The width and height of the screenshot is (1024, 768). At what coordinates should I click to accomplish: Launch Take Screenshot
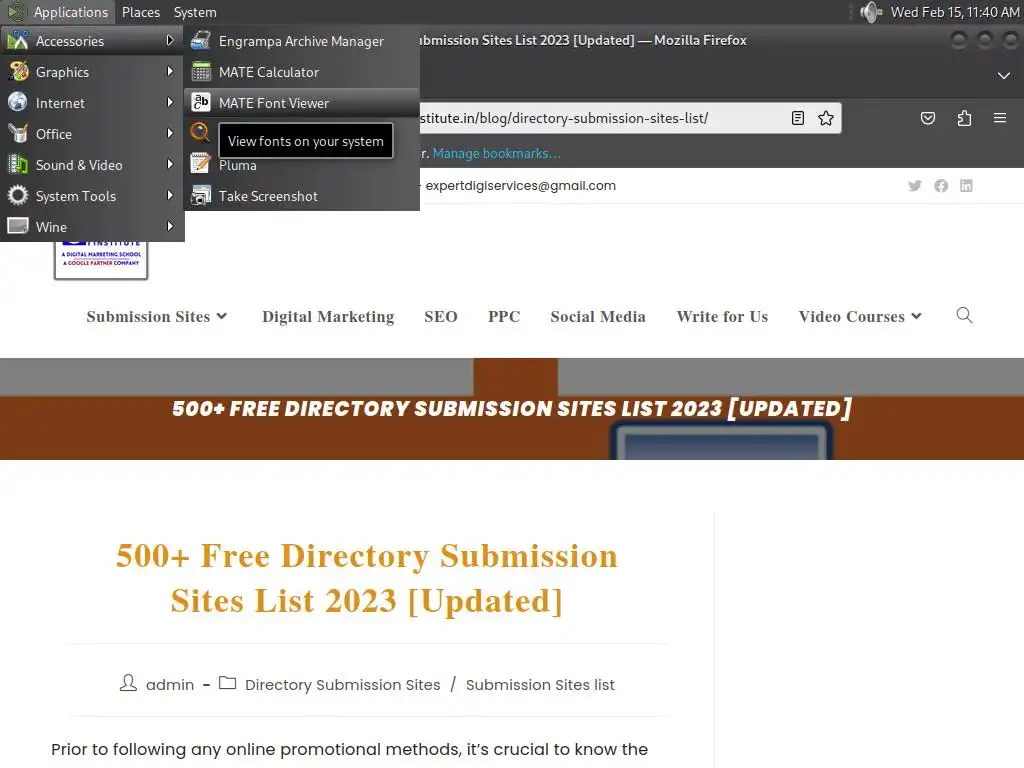[302, 196]
